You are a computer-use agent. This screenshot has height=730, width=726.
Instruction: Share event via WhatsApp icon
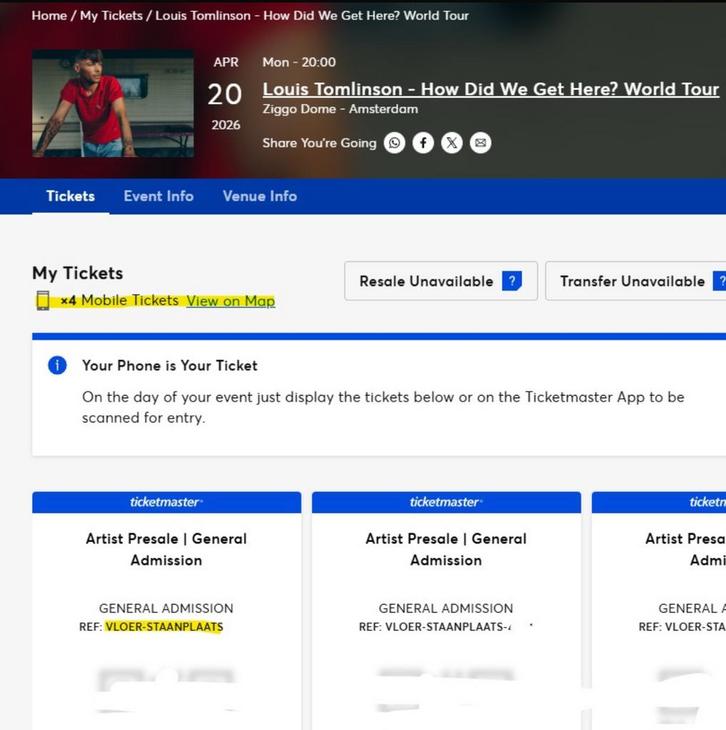coord(395,143)
